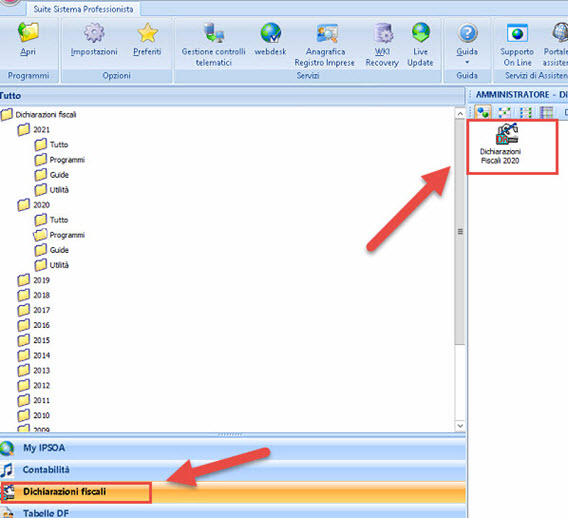Open Impostazioni gear settings
Image resolution: width=568 pixels, height=518 pixels.
tap(94, 39)
